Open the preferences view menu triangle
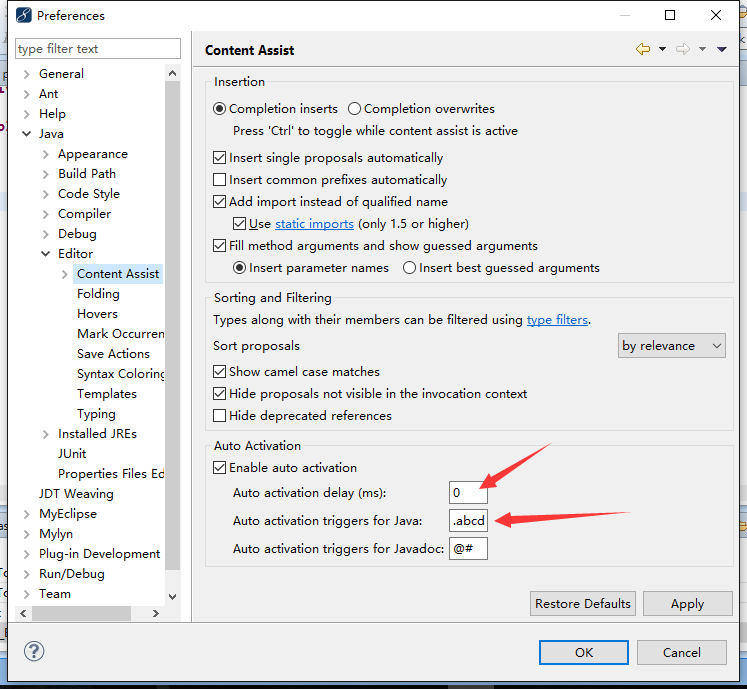 point(722,49)
